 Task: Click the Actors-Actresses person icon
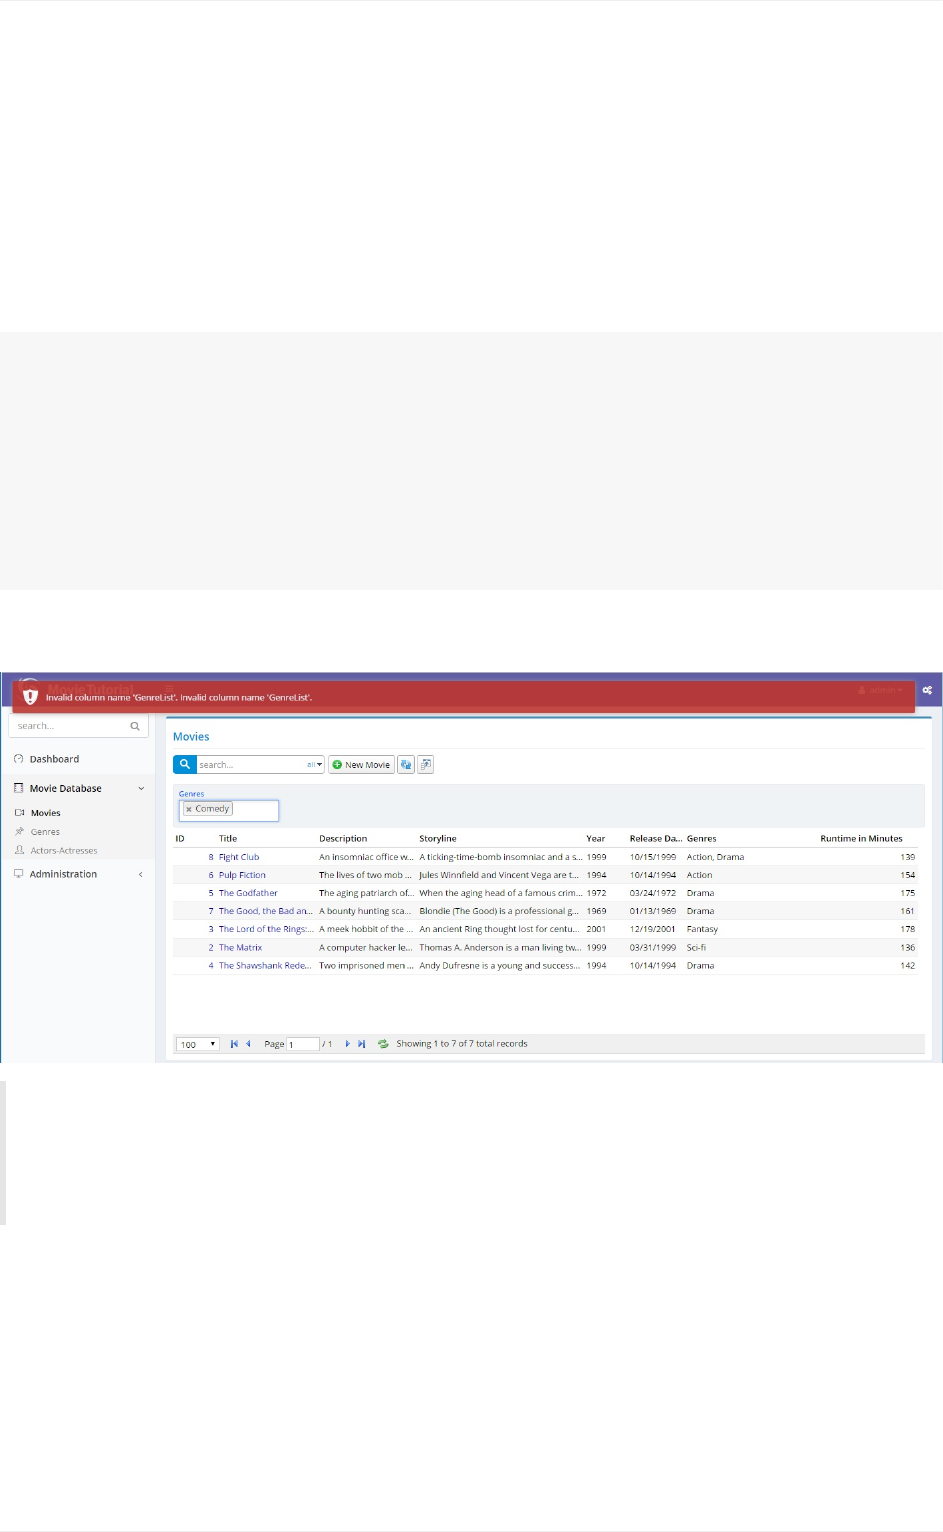pyautogui.click(x=19, y=850)
